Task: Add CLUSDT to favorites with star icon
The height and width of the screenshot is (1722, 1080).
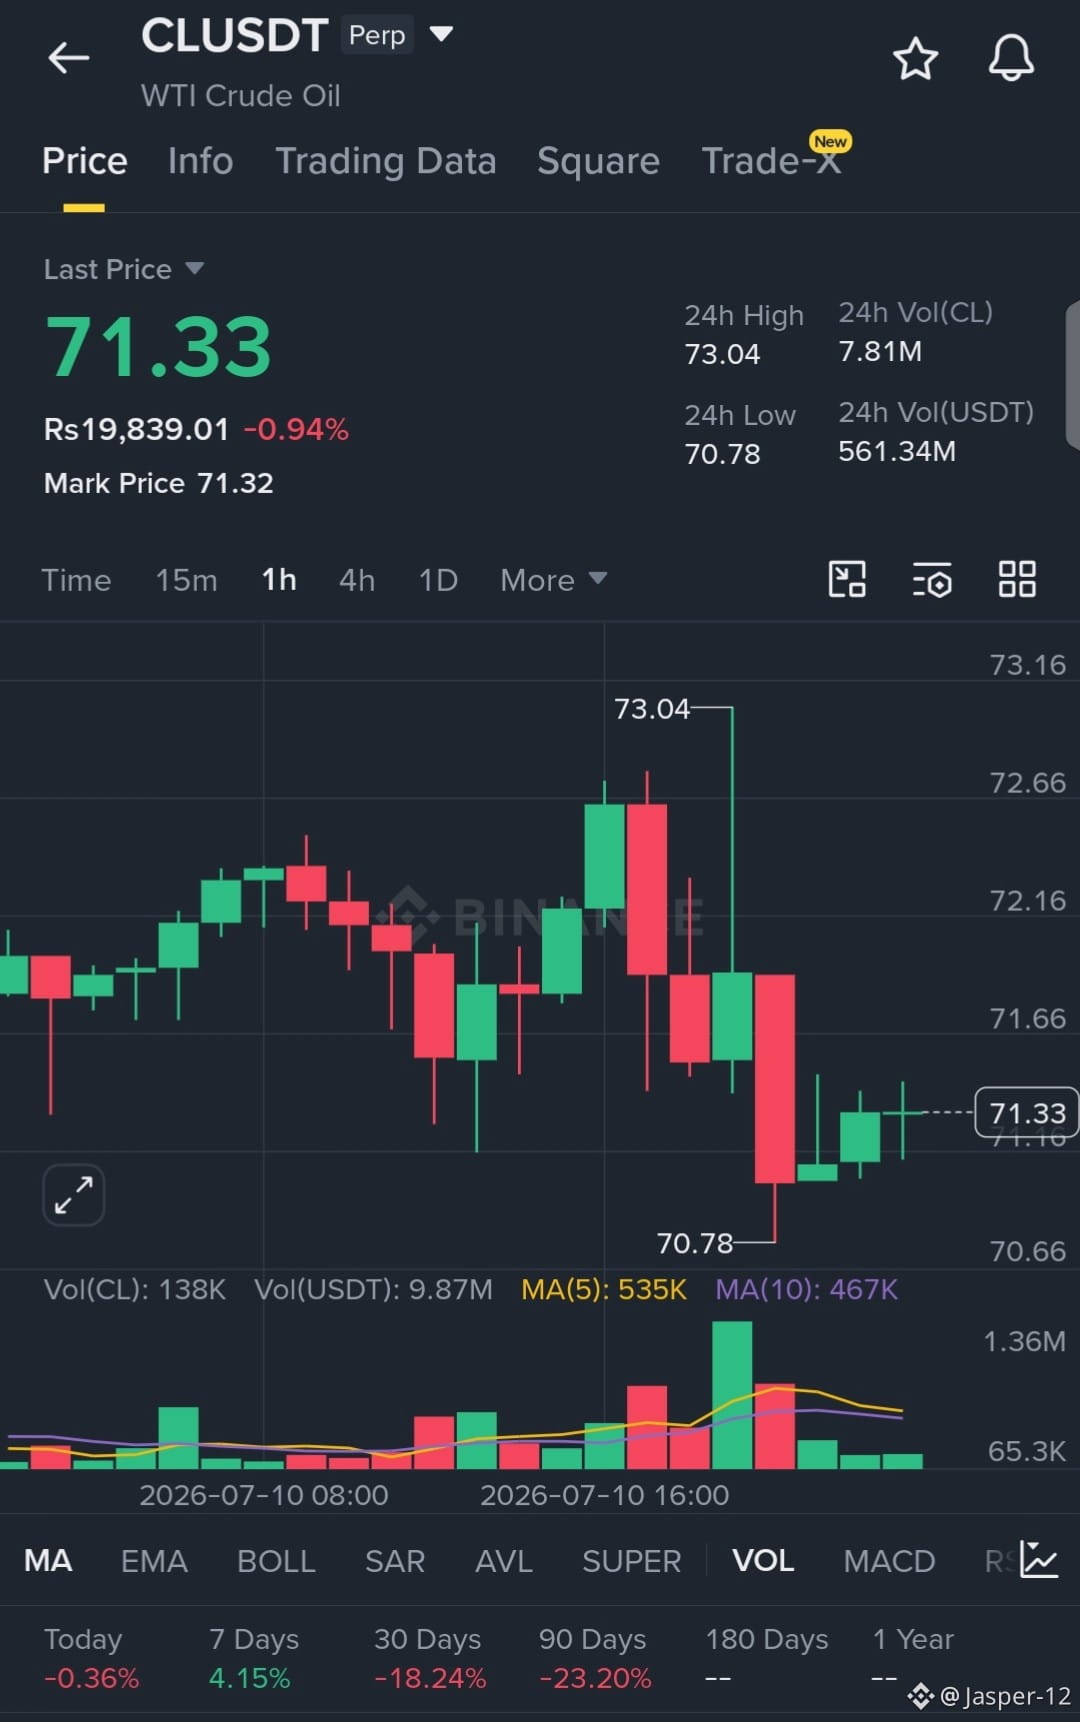Action: (915, 59)
